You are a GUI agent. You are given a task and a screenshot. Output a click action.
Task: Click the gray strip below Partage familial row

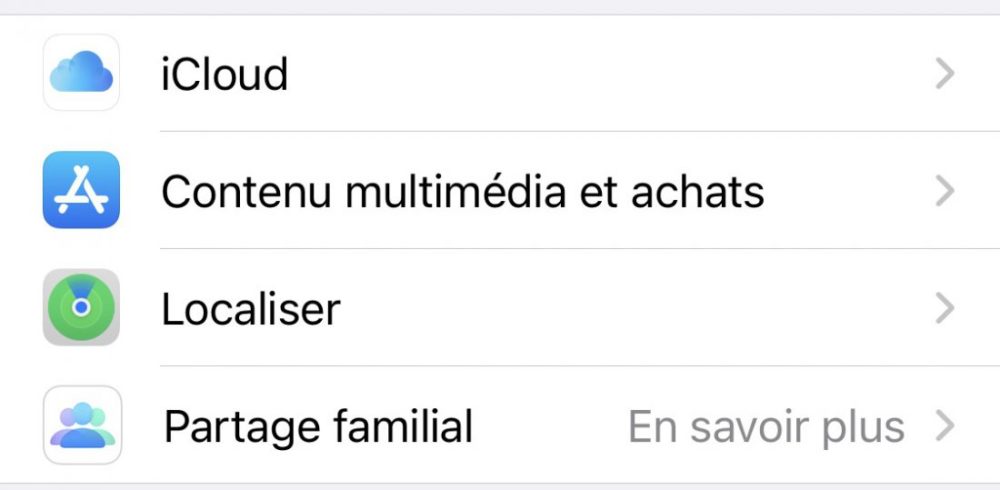pyautogui.click(x=500, y=486)
